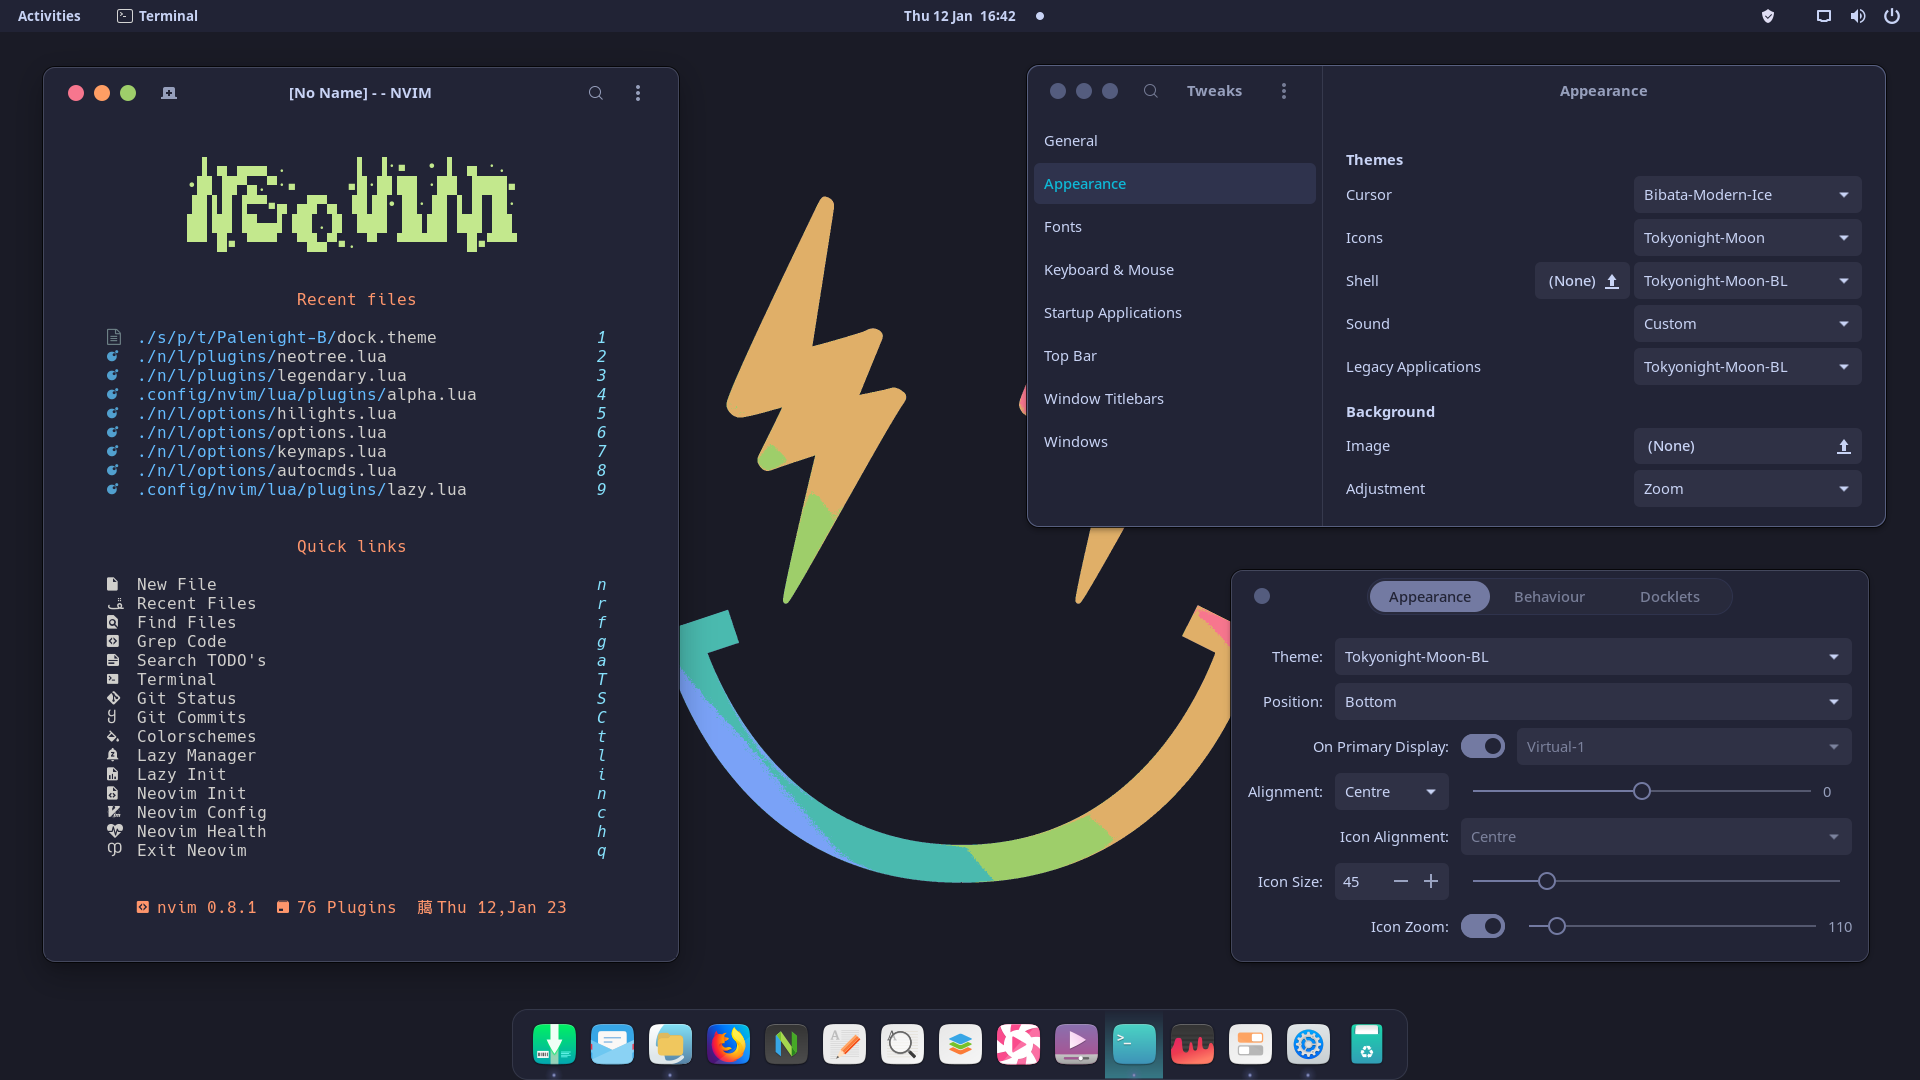Click the Background Image (None) file chooser
1920x1080 pixels.
(x=1747, y=446)
